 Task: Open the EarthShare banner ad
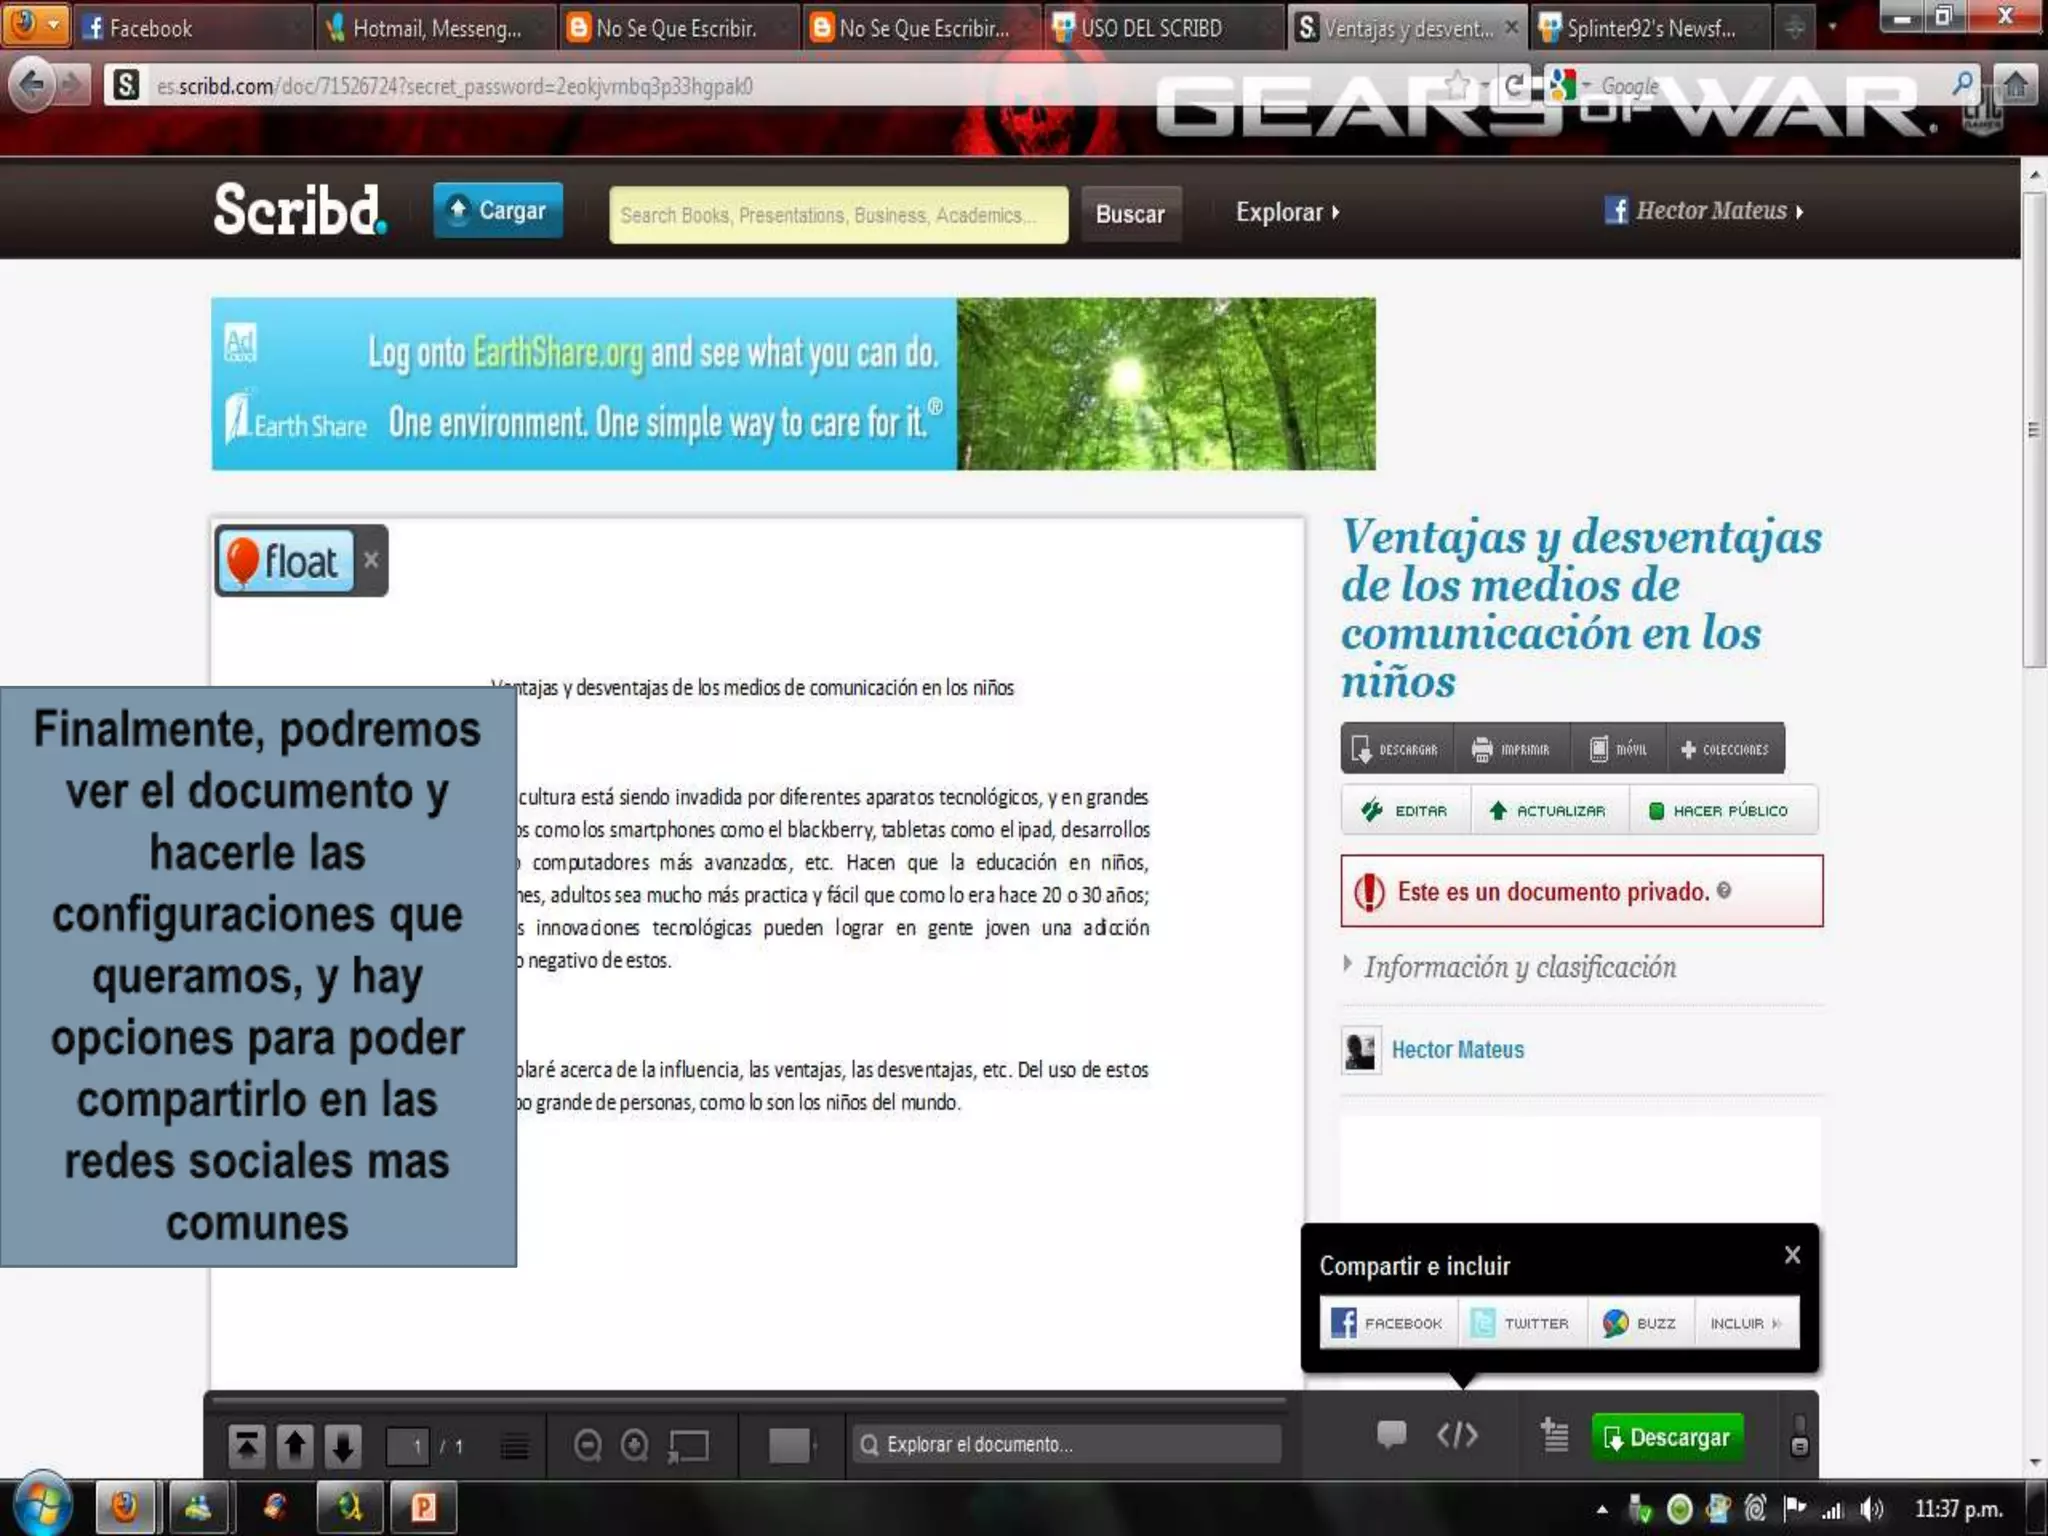[x=793, y=384]
